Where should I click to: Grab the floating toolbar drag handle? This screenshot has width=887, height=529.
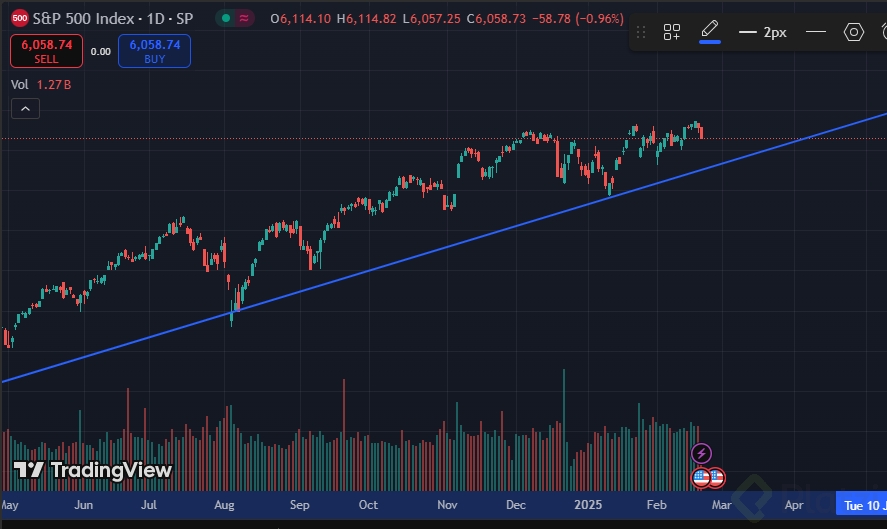[x=641, y=32]
